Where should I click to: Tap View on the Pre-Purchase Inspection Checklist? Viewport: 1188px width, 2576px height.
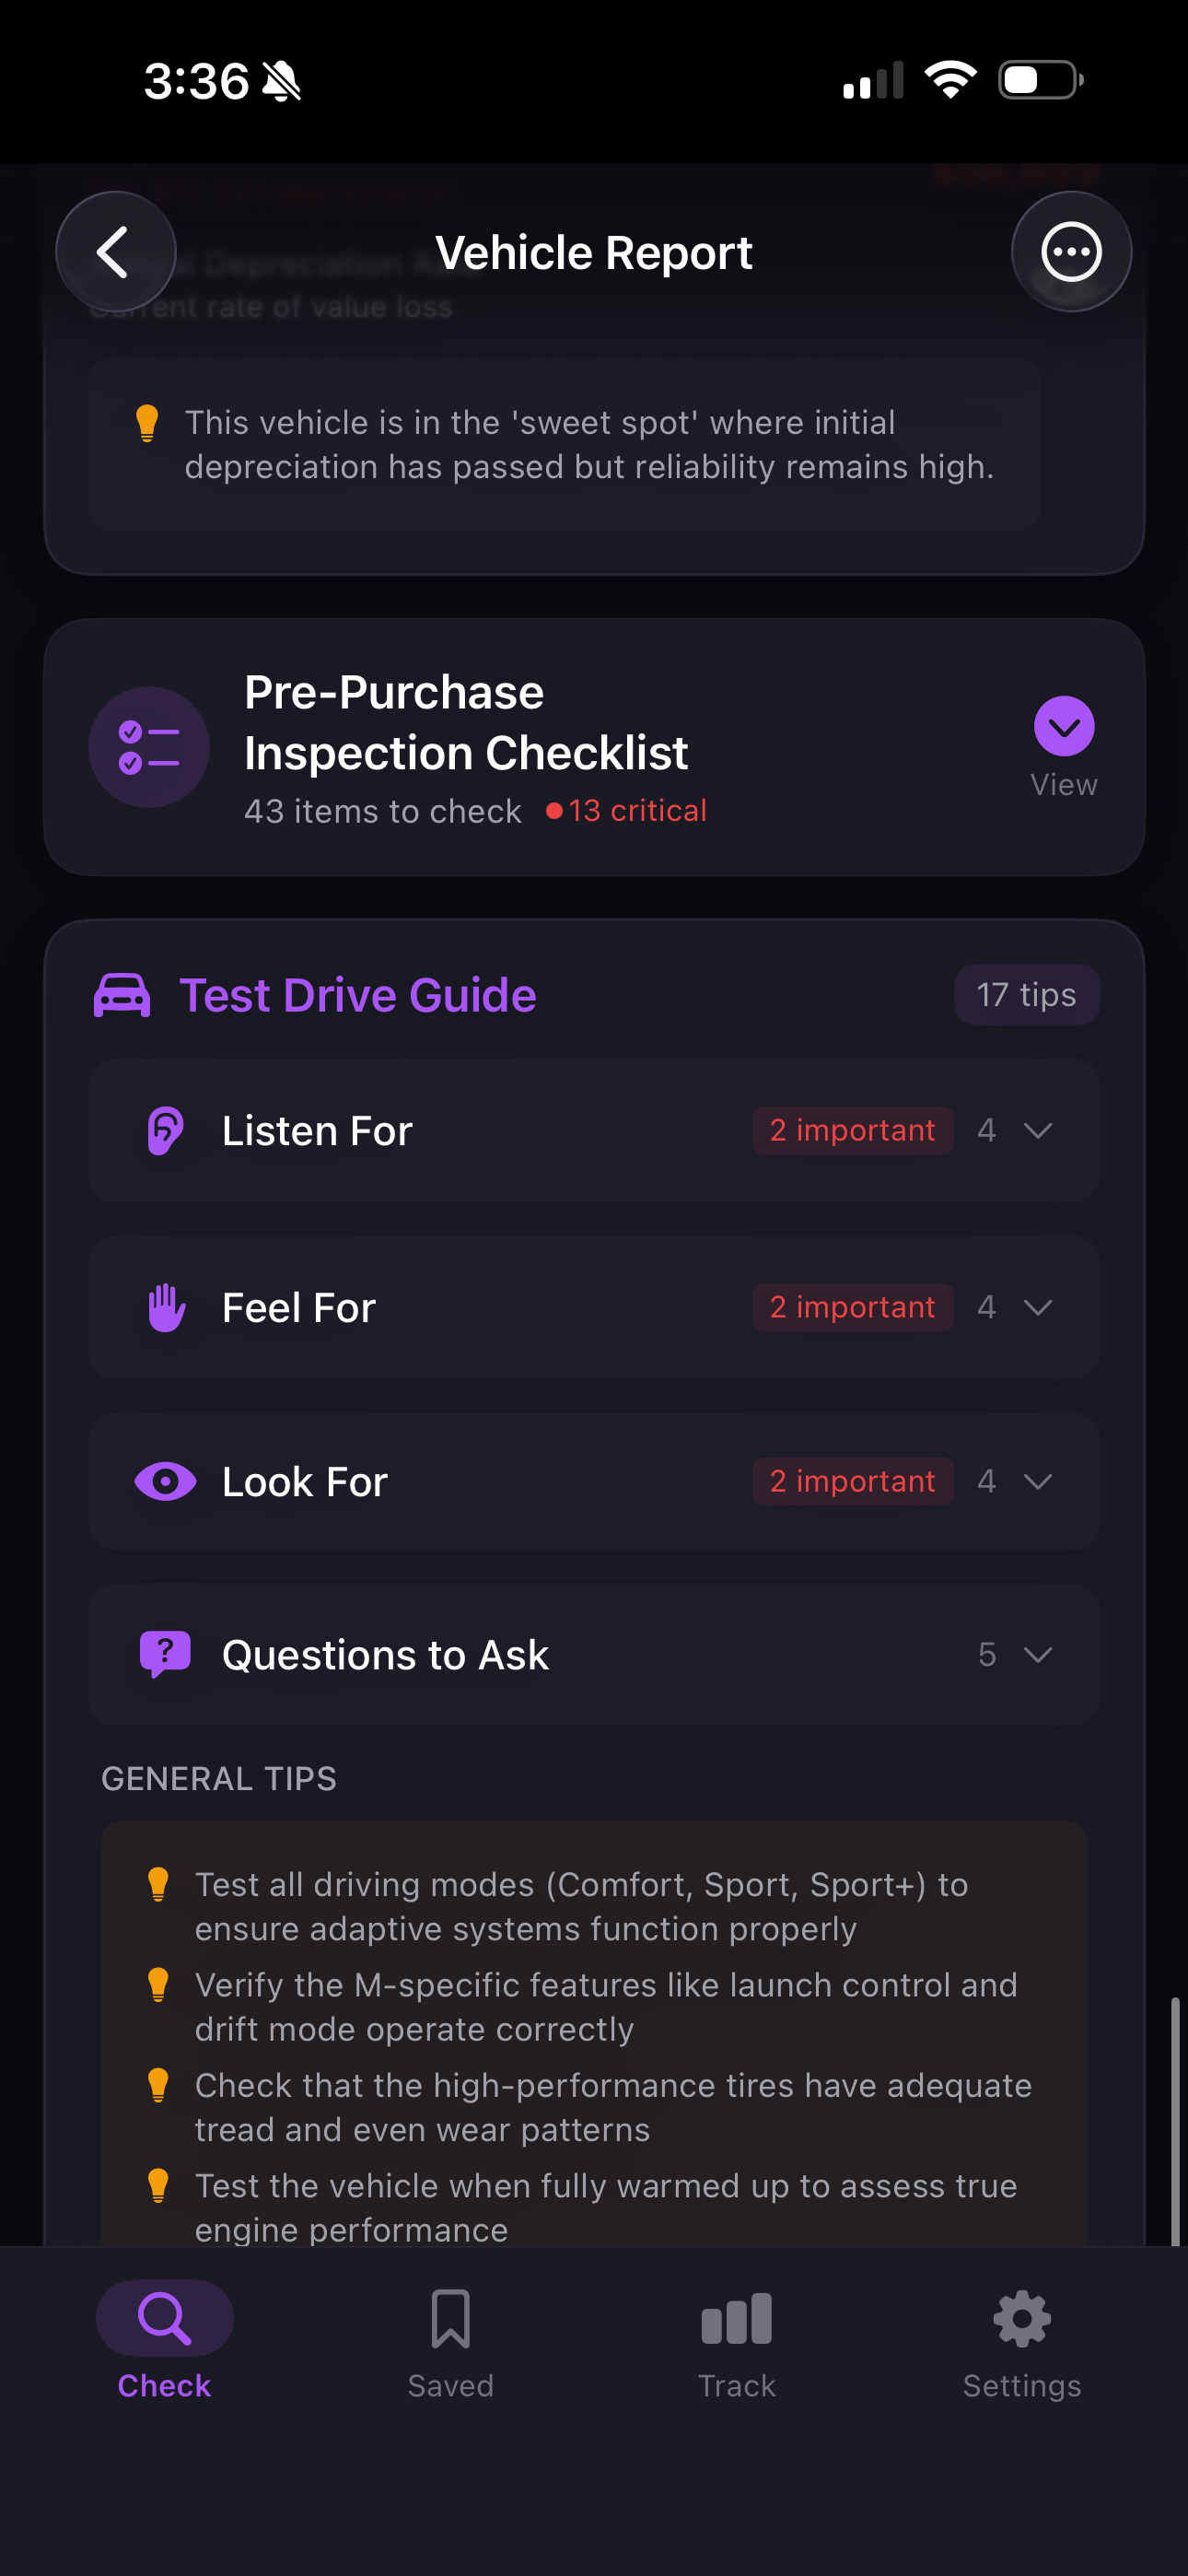(1063, 728)
